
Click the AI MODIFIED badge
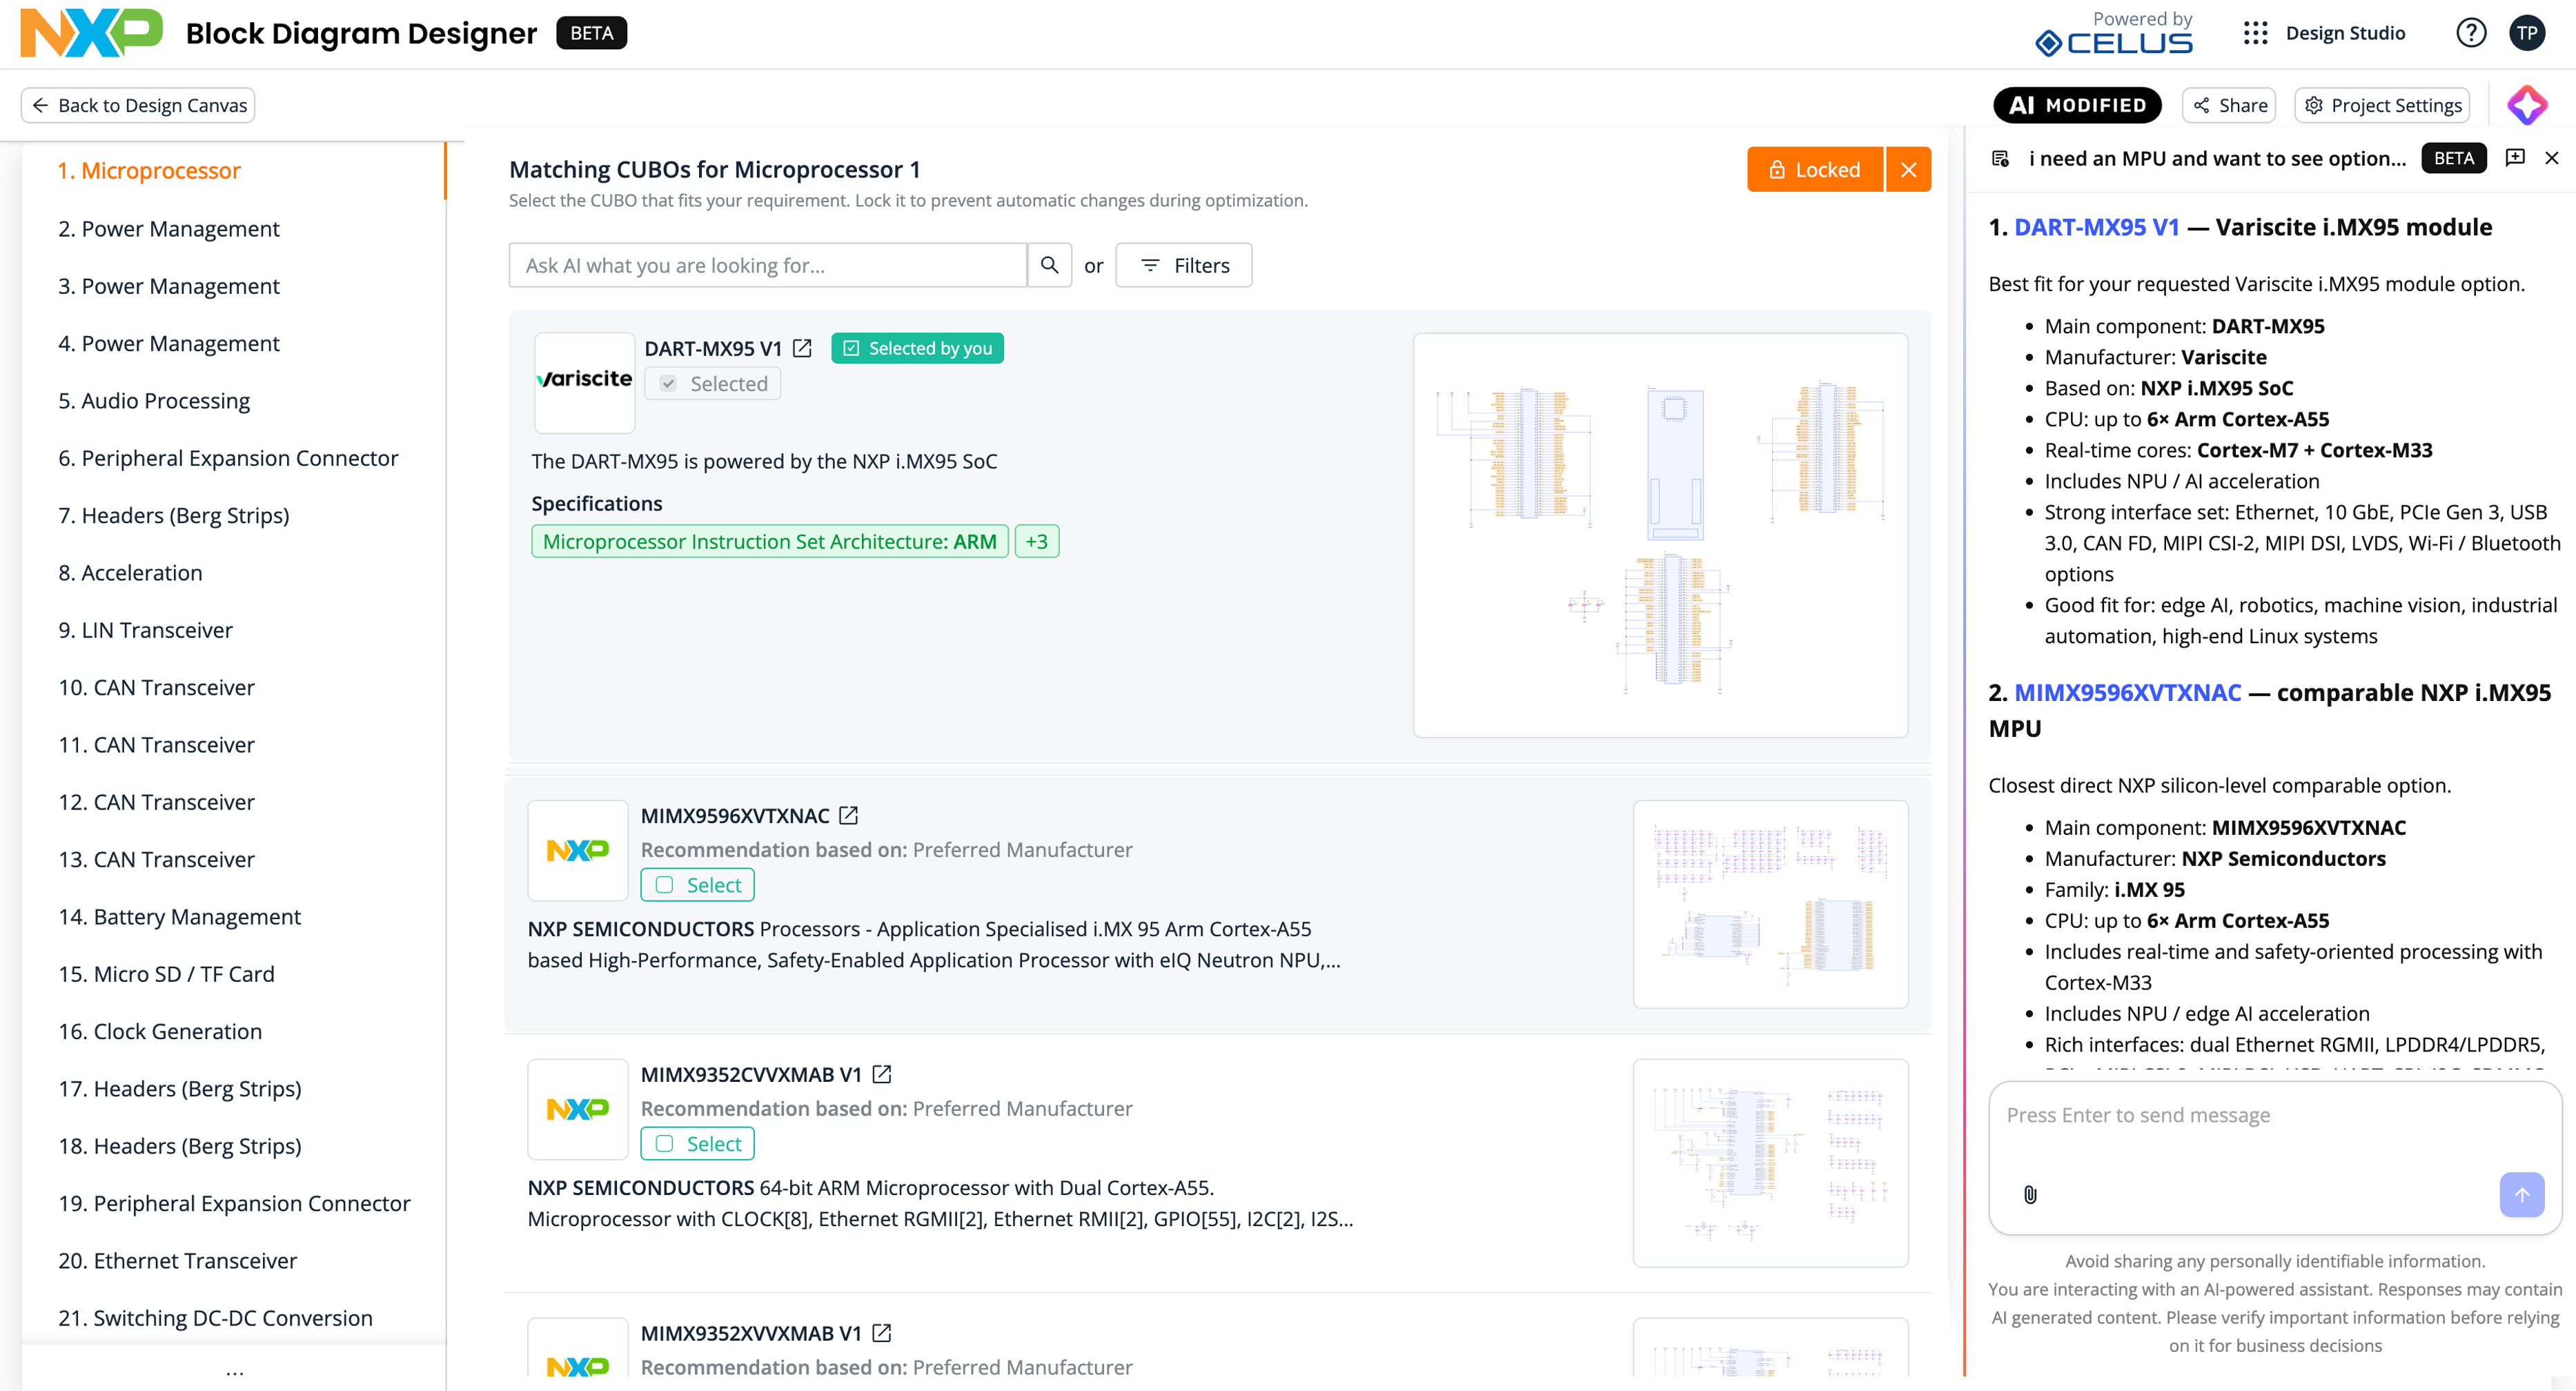coord(2077,105)
